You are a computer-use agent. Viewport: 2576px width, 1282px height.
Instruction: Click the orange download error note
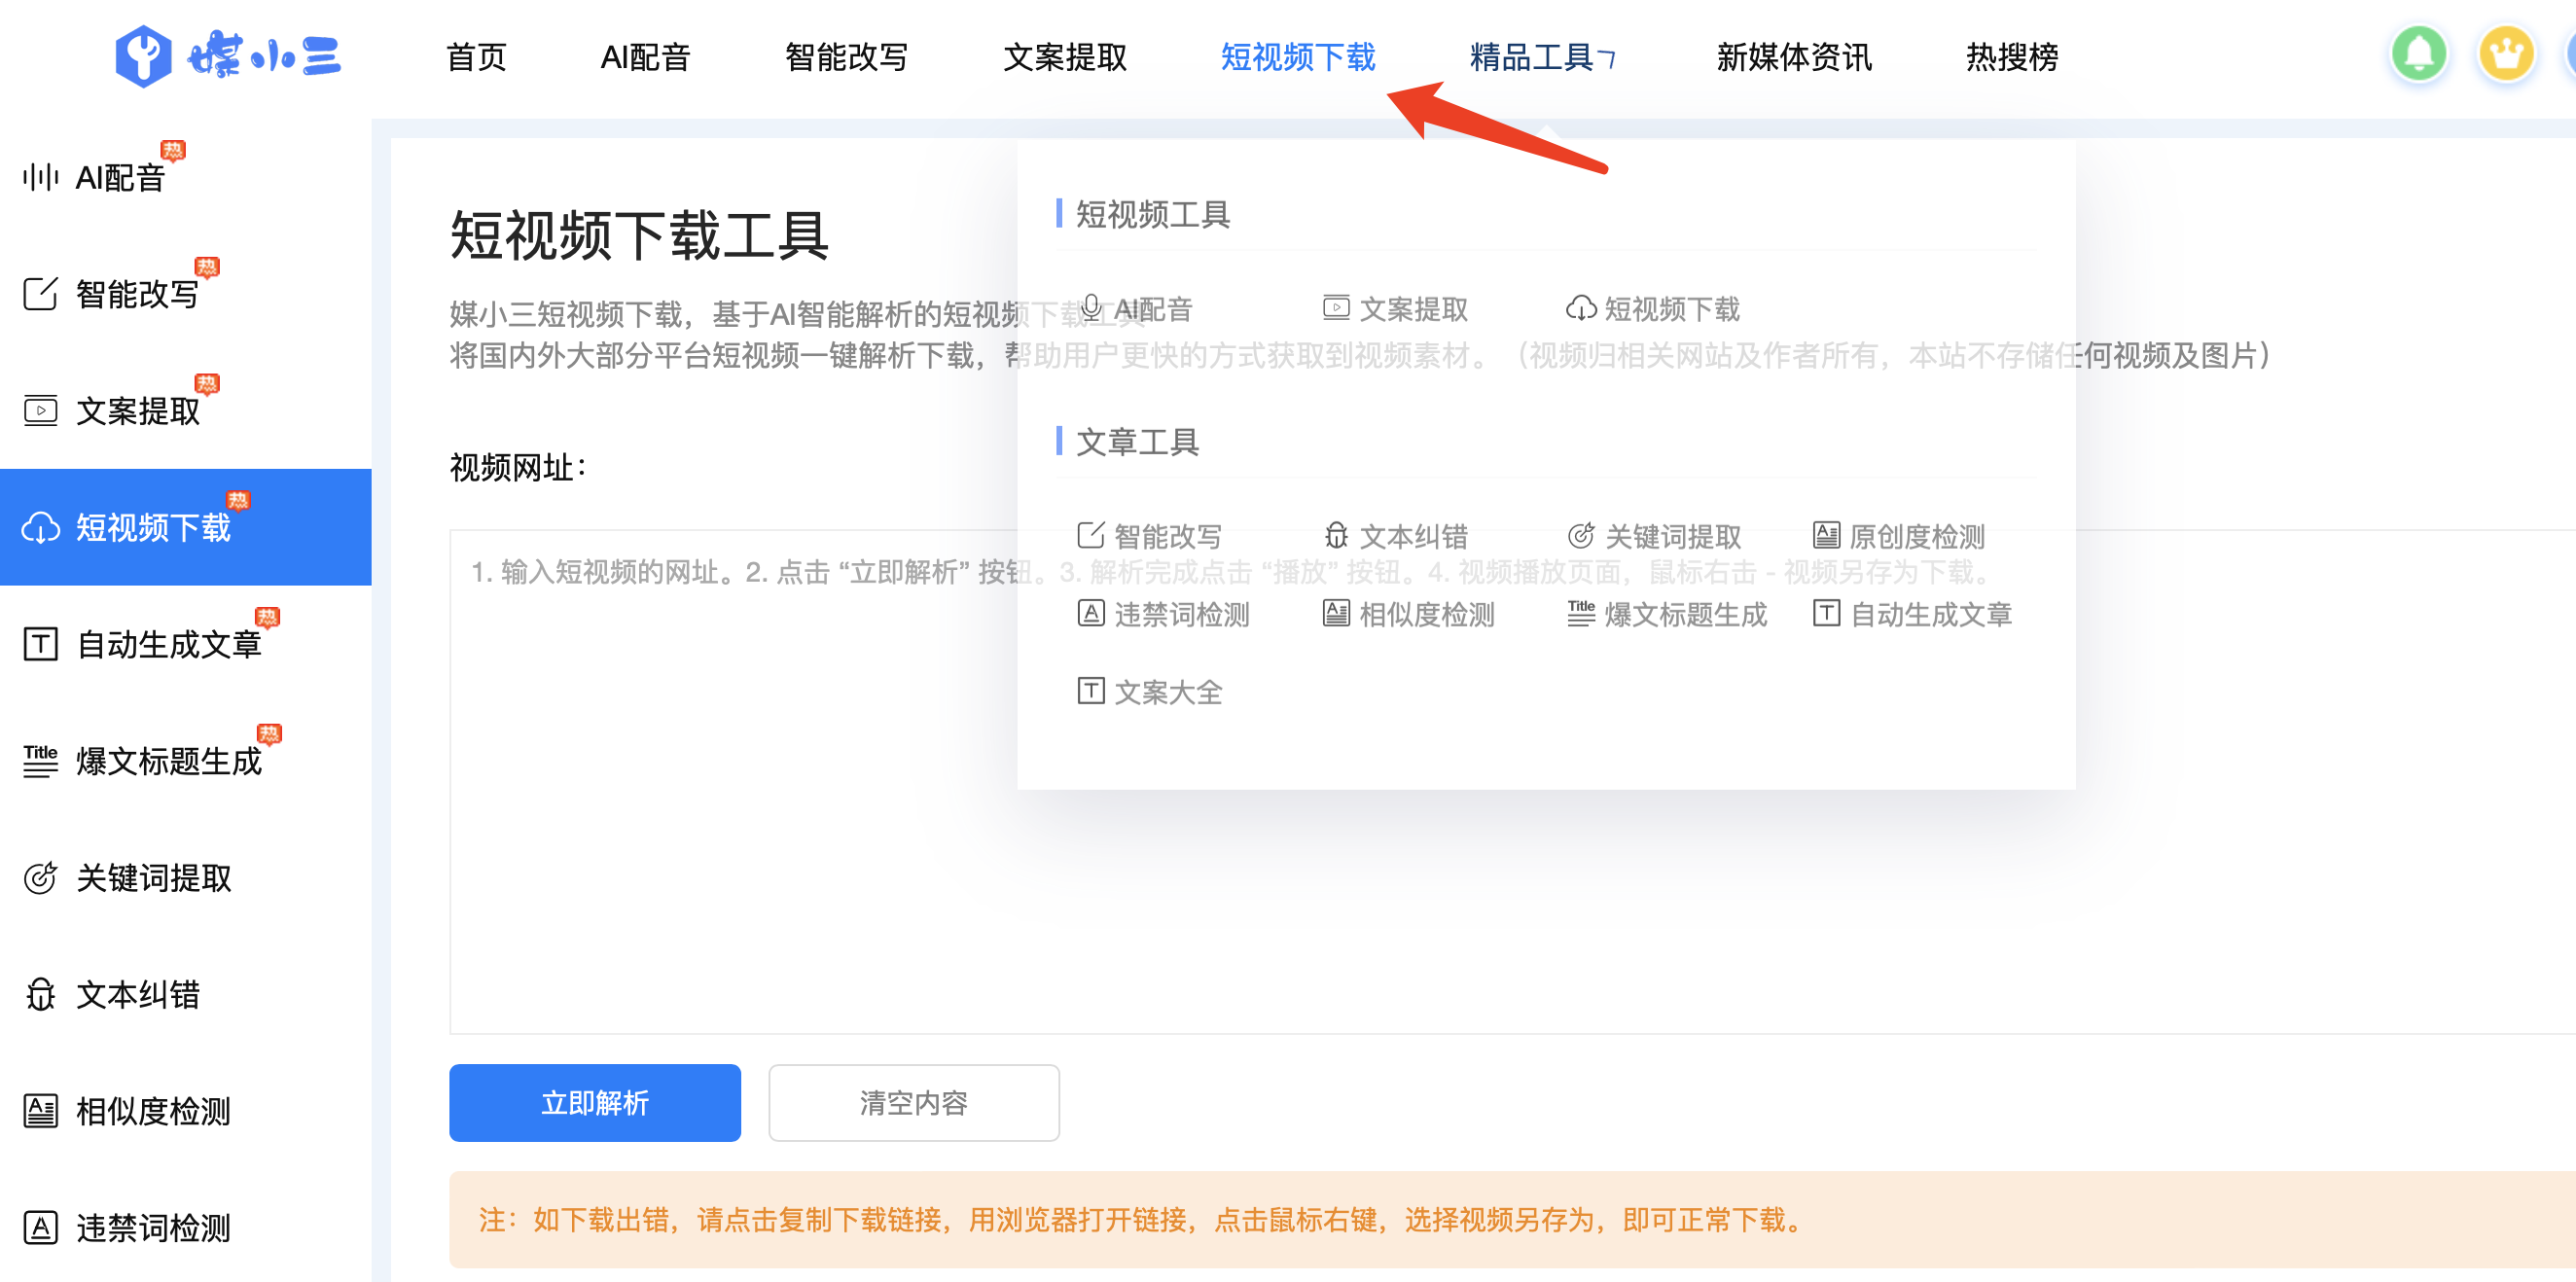tap(1512, 1220)
